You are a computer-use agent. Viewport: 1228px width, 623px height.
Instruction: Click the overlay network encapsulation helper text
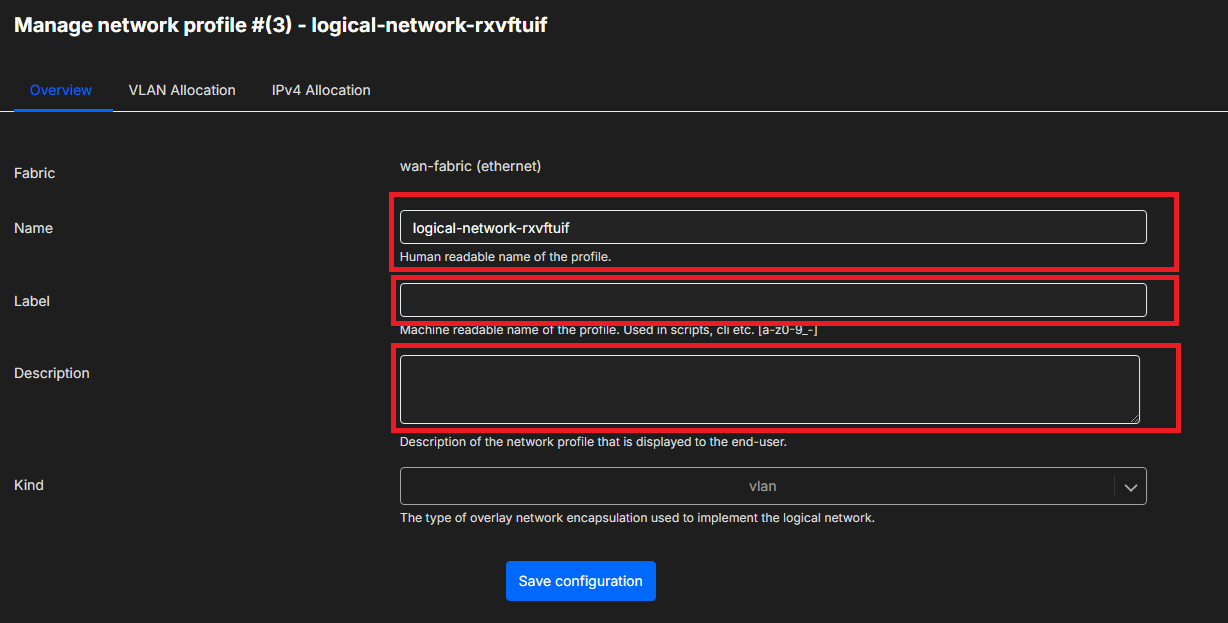point(637,518)
